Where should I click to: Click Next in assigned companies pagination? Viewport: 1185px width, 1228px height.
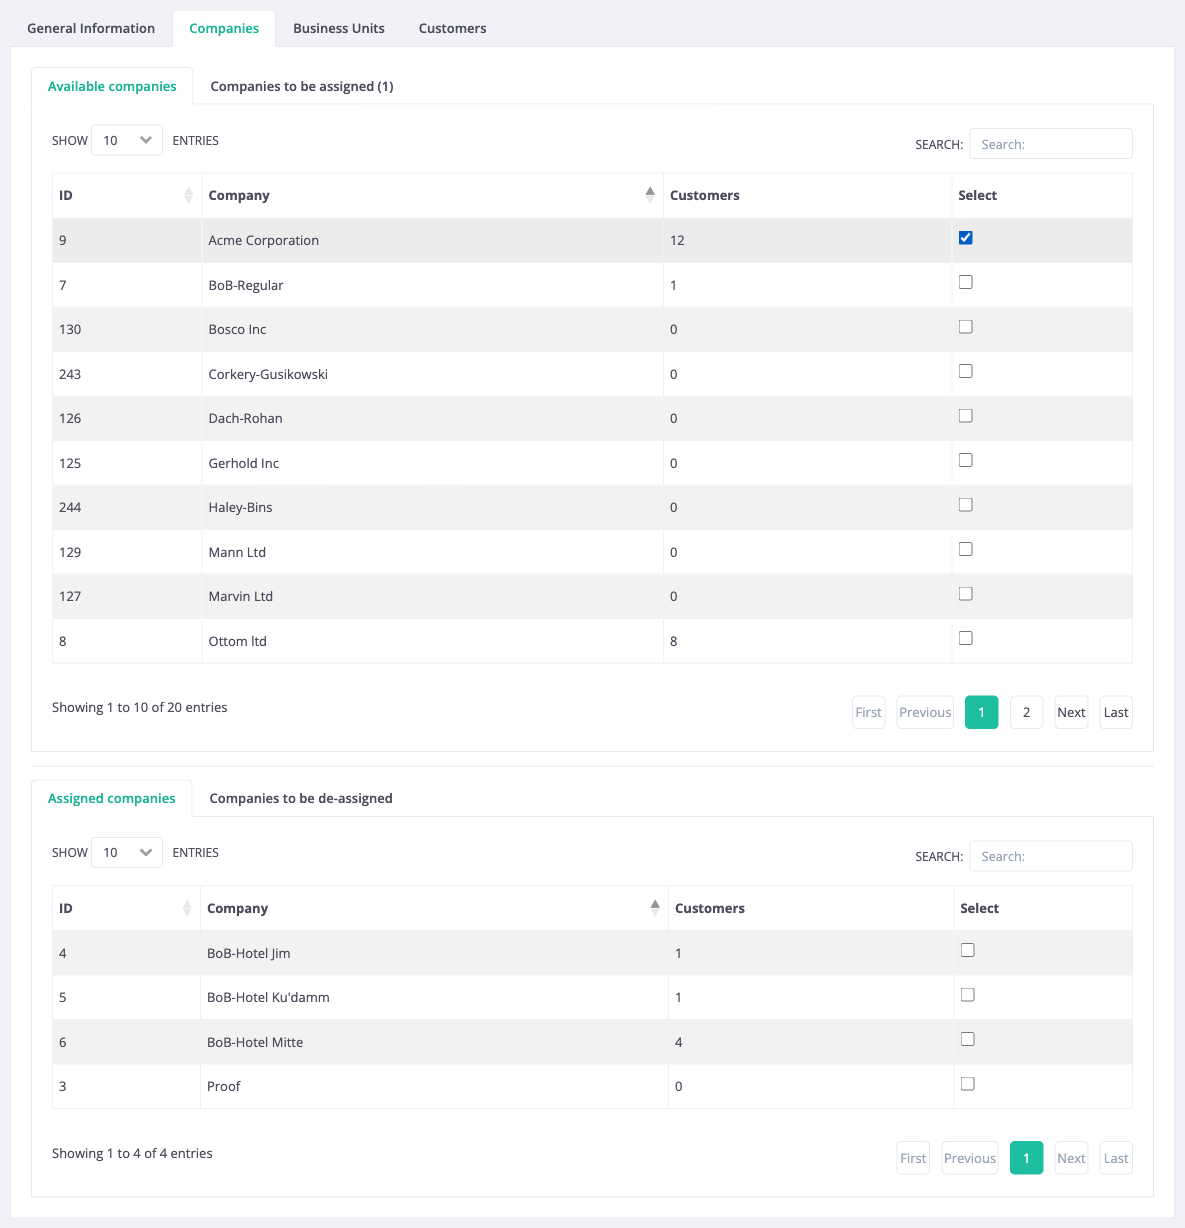pos(1071,1158)
